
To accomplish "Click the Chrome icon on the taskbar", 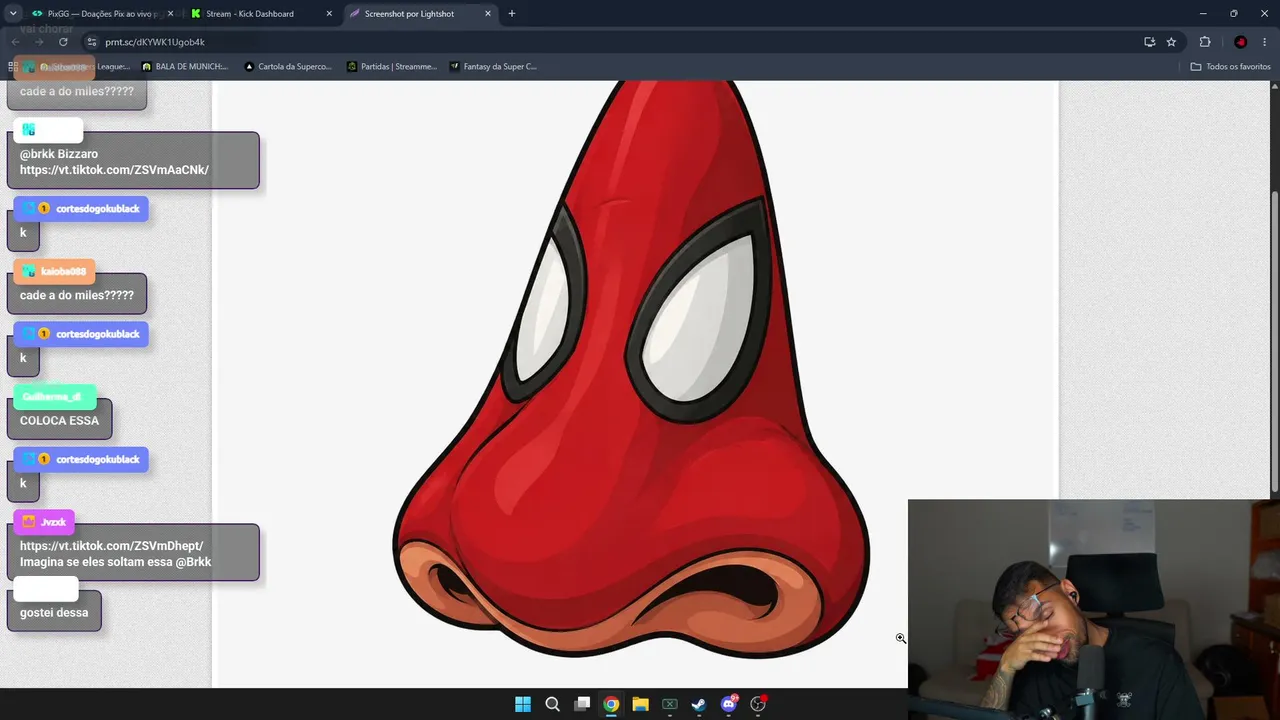I will (x=611, y=704).
